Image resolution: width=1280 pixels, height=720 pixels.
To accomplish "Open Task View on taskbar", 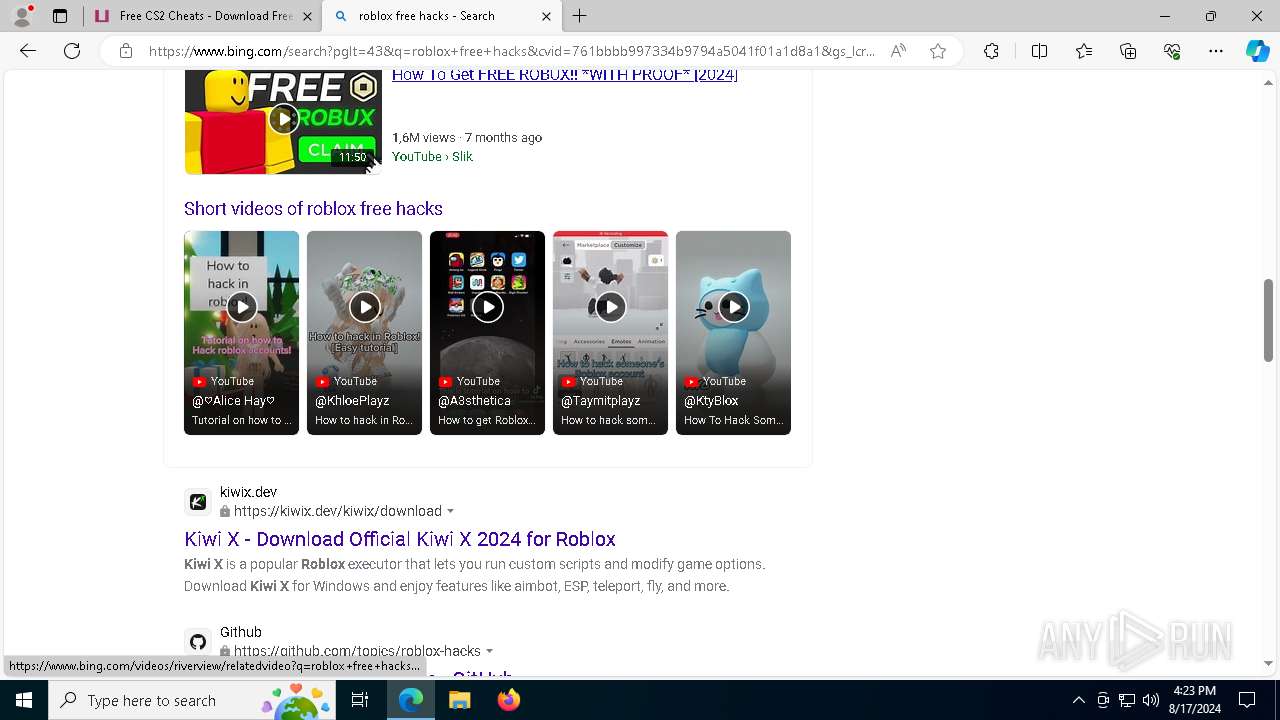I will 361,700.
